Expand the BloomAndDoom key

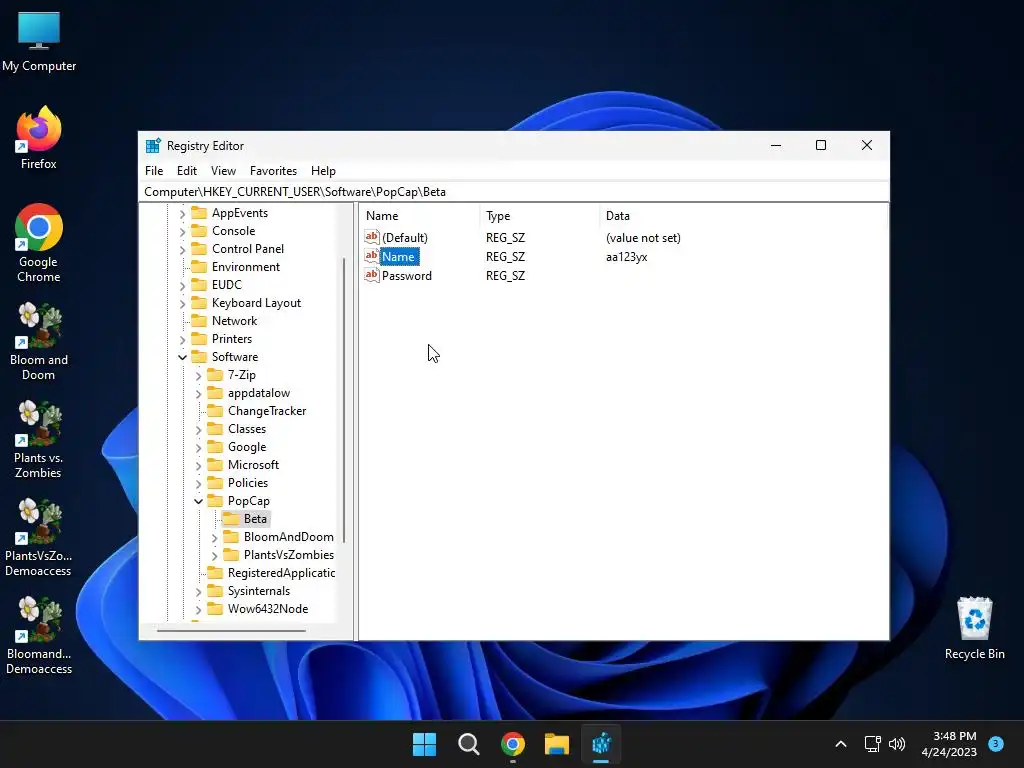pyautogui.click(x=215, y=537)
